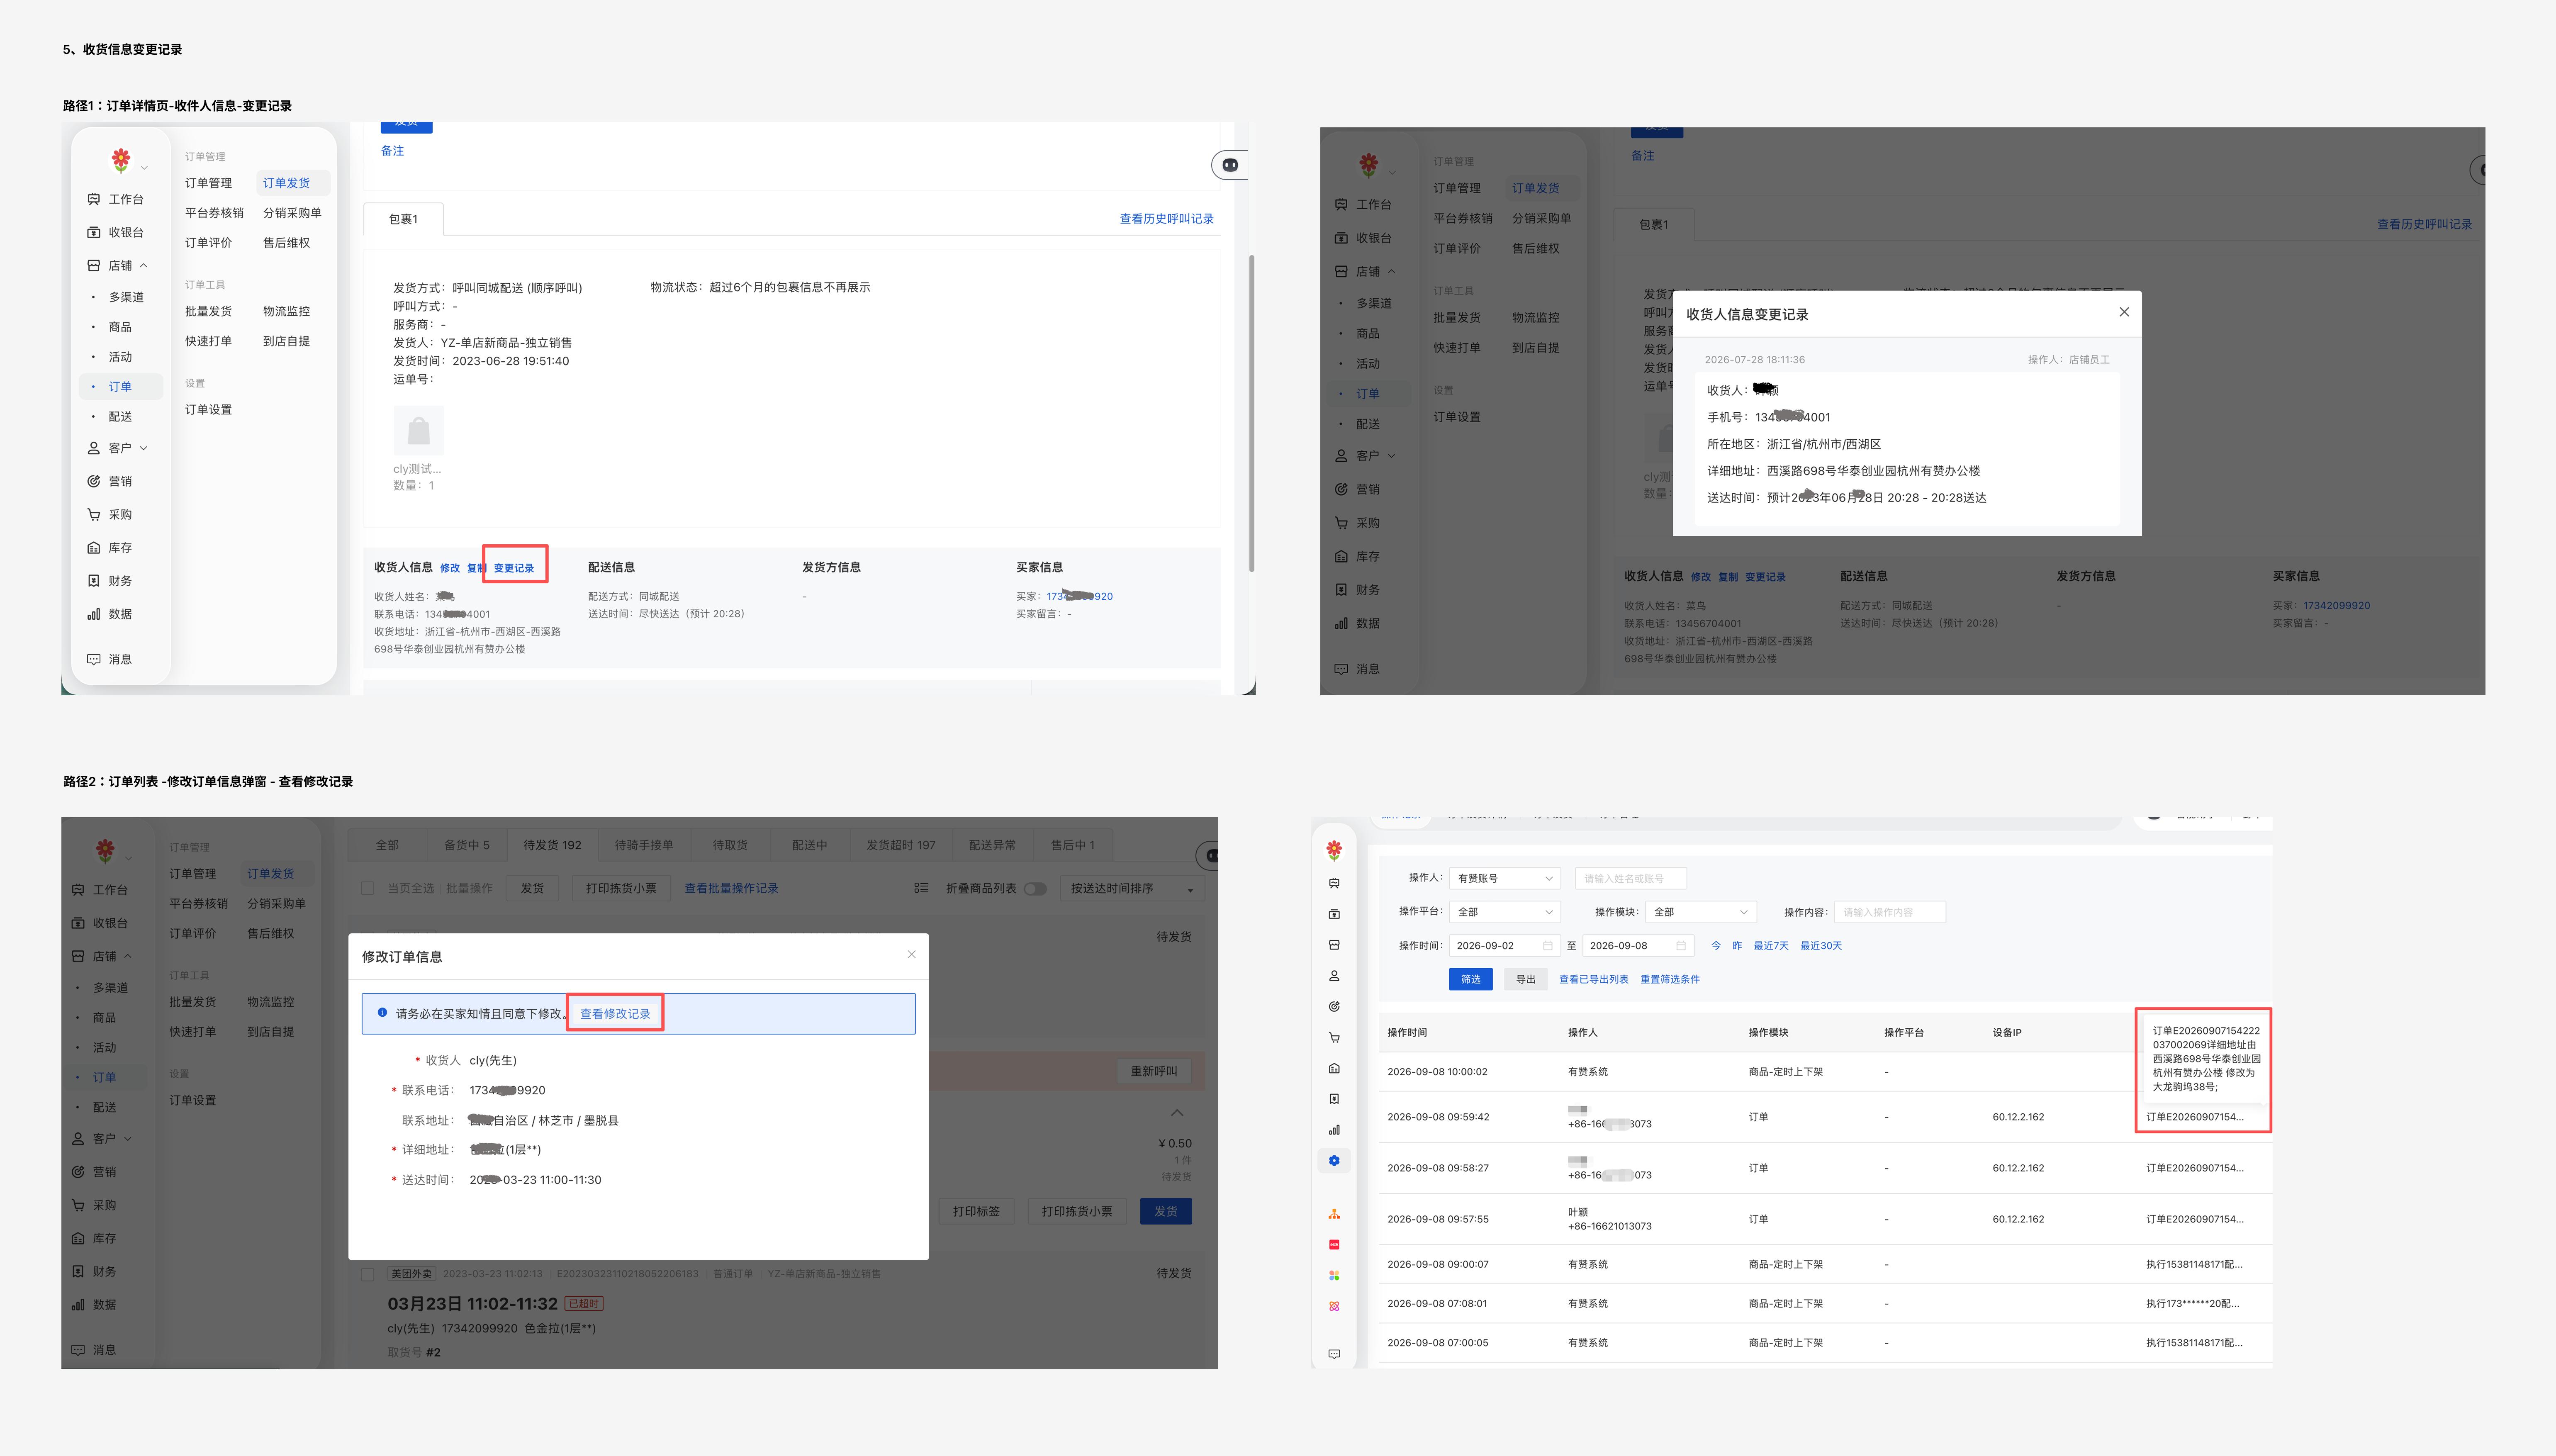Click the cly测试 product thumbnail in 包裹1
The image size is (2556, 1456).
(x=418, y=431)
